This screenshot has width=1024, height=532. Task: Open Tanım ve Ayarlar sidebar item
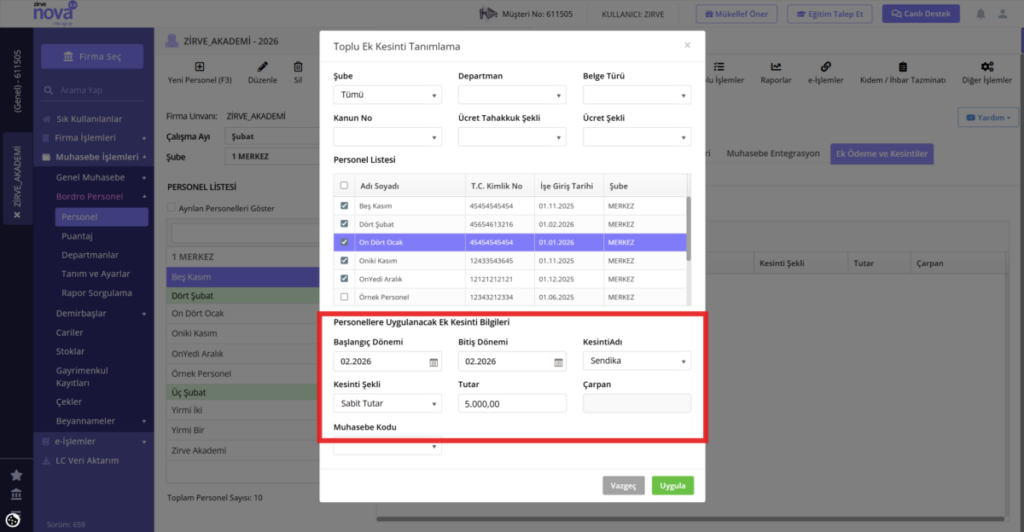point(95,274)
